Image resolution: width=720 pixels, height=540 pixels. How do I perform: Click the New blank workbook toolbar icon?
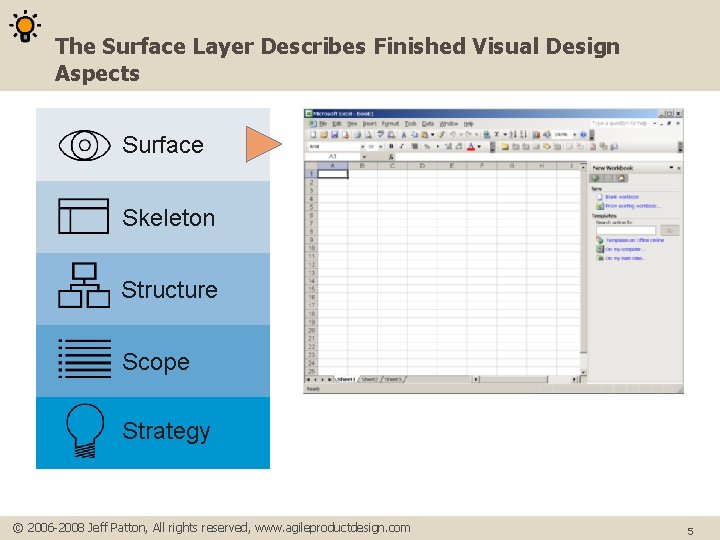point(313,135)
